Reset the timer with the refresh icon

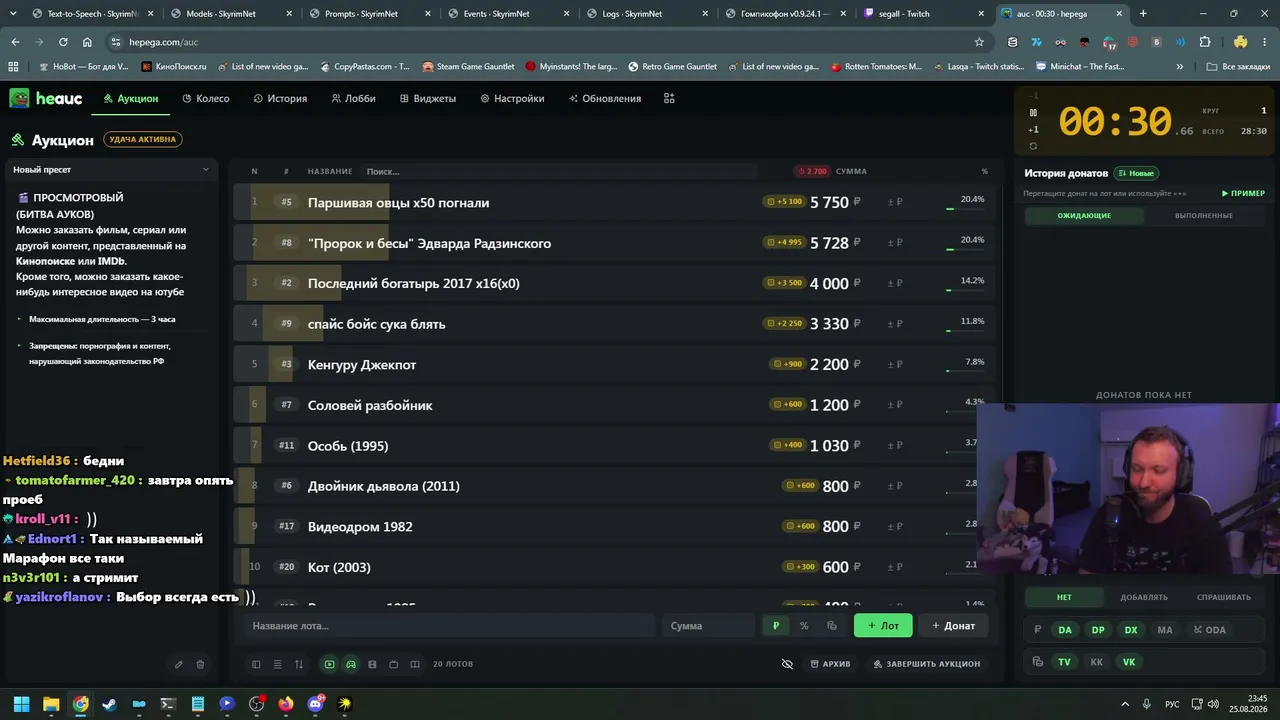tap(1033, 146)
